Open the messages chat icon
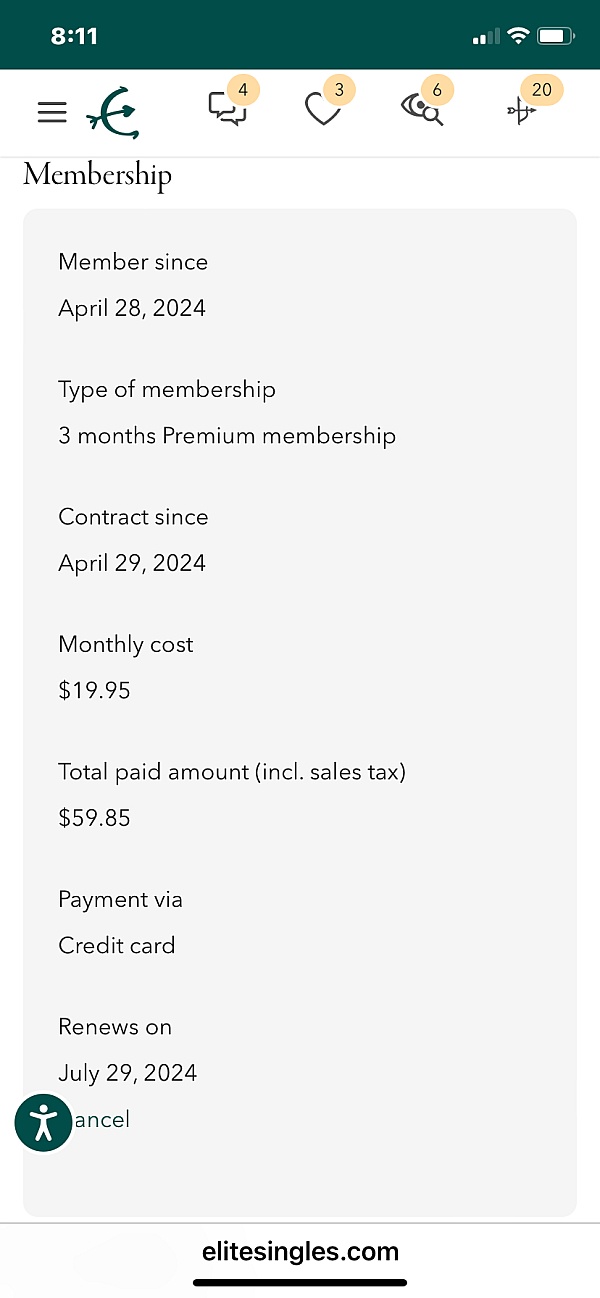The height and width of the screenshot is (1298, 600). pos(227,108)
